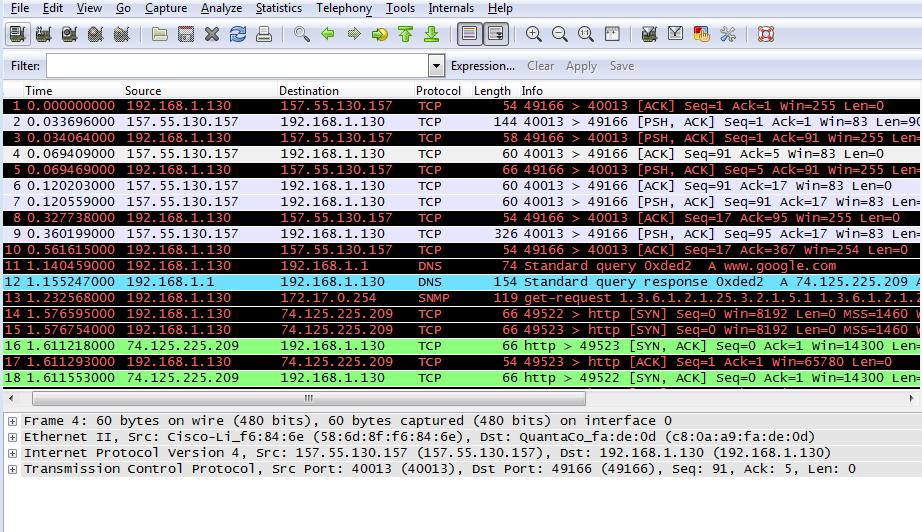The image size is (922, 532).
Task: Open the capture options icon
Action: pyautogui.click(x=44, y=34)
